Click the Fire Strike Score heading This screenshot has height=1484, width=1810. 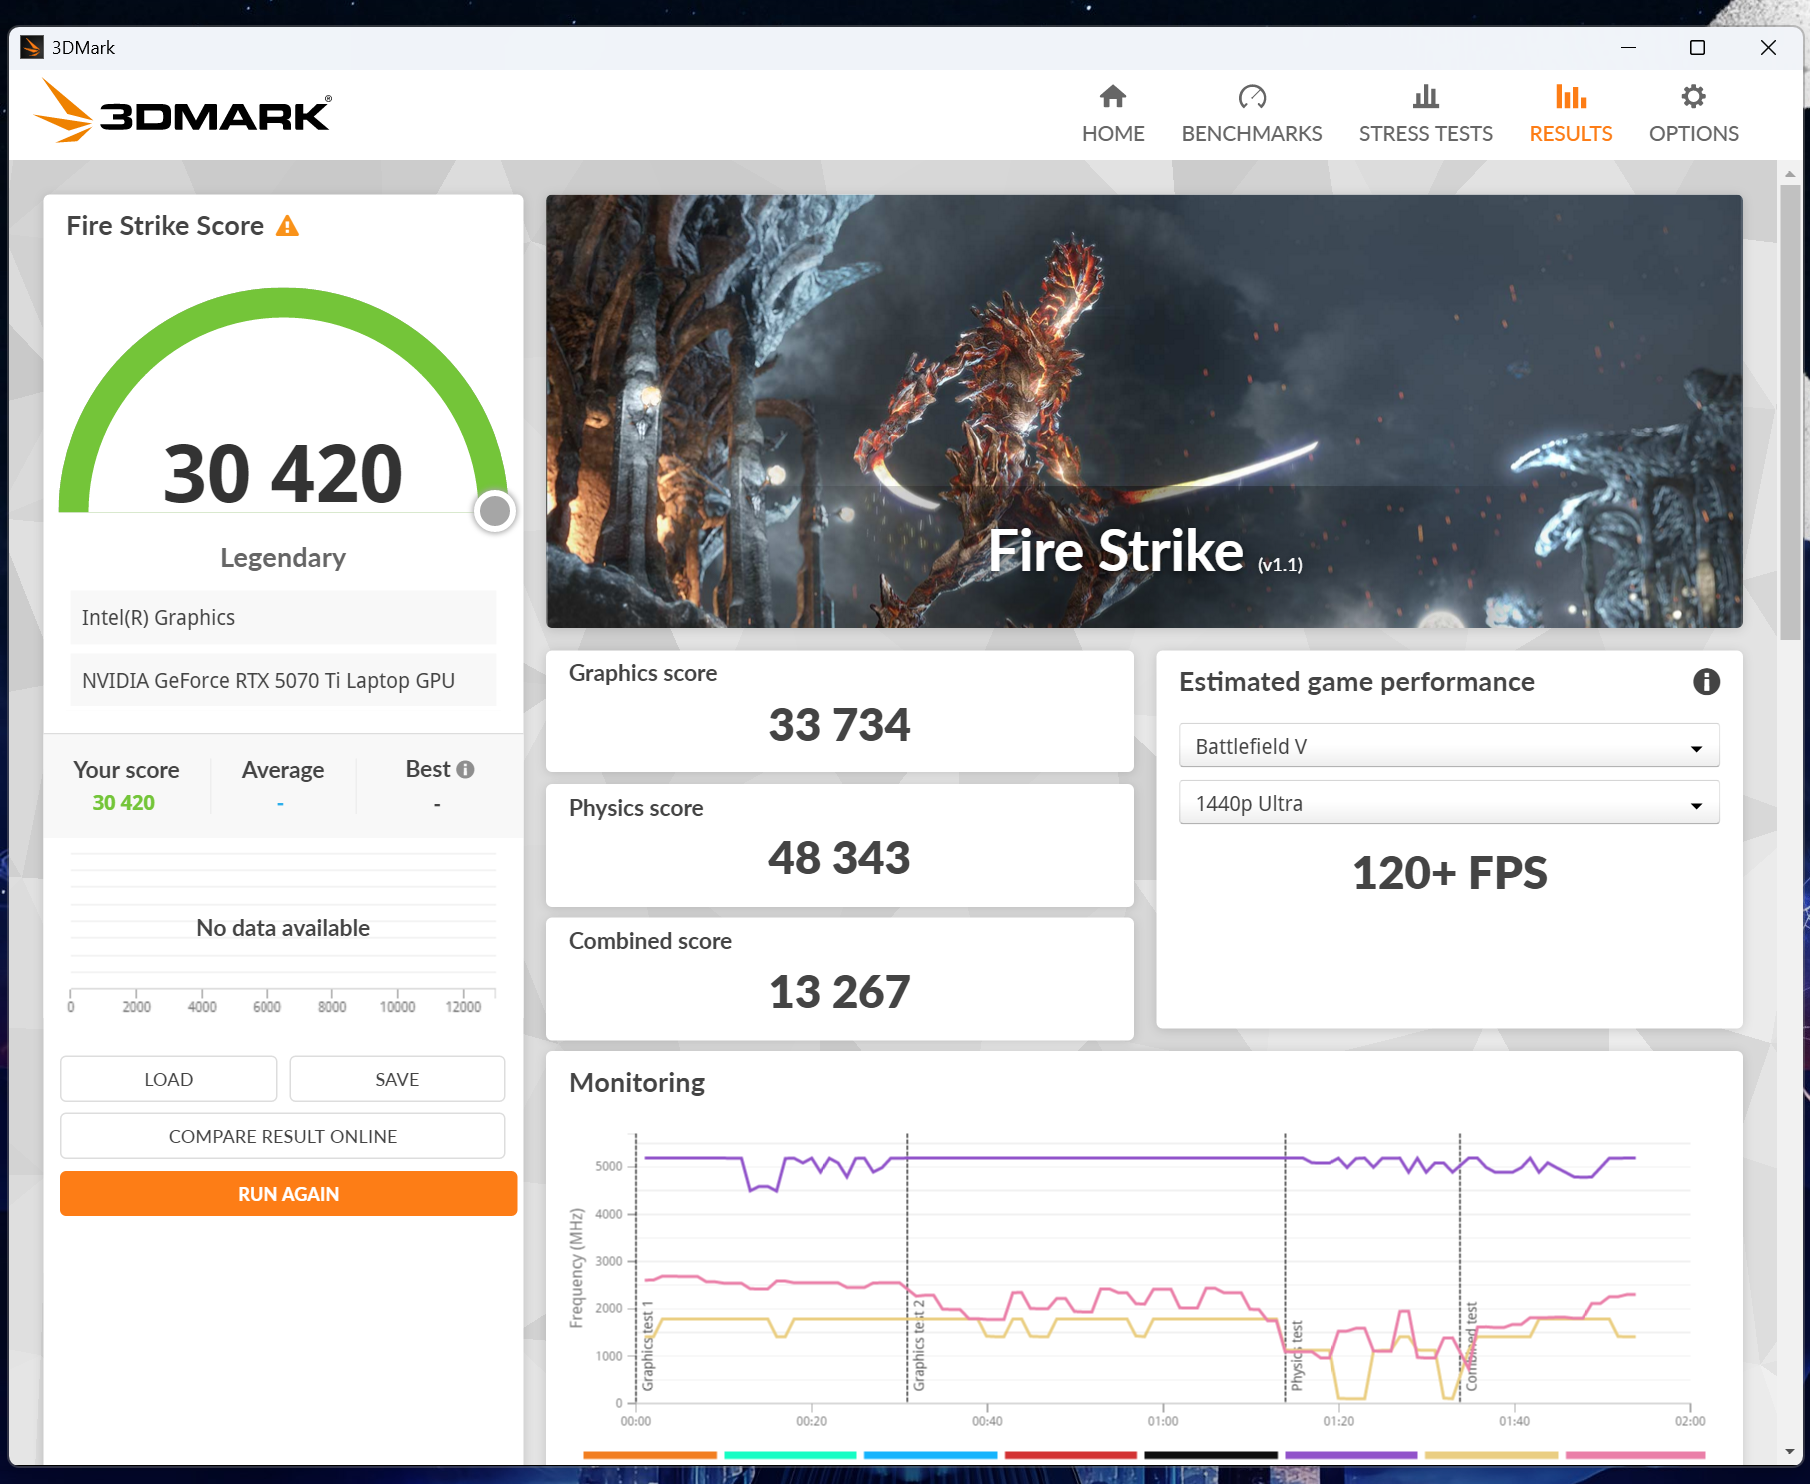[165, 226]
